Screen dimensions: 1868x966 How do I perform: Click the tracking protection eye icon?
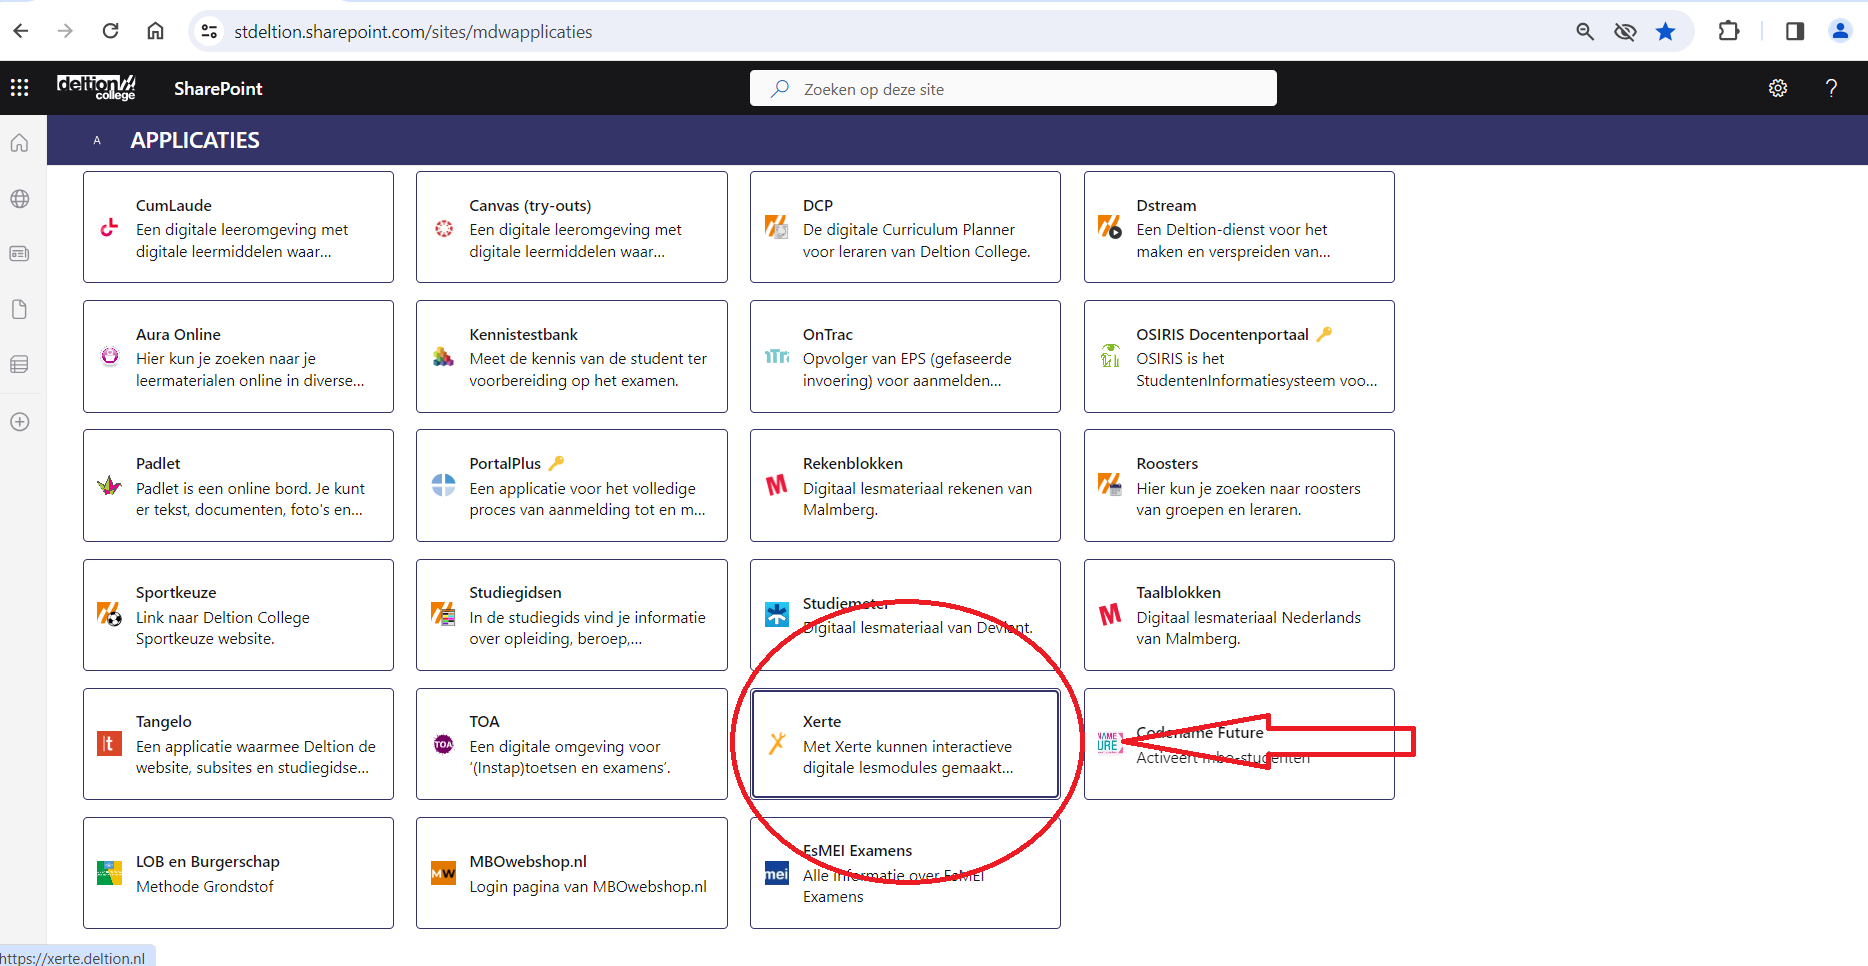pyautogui.click(x=1625, y=31)
